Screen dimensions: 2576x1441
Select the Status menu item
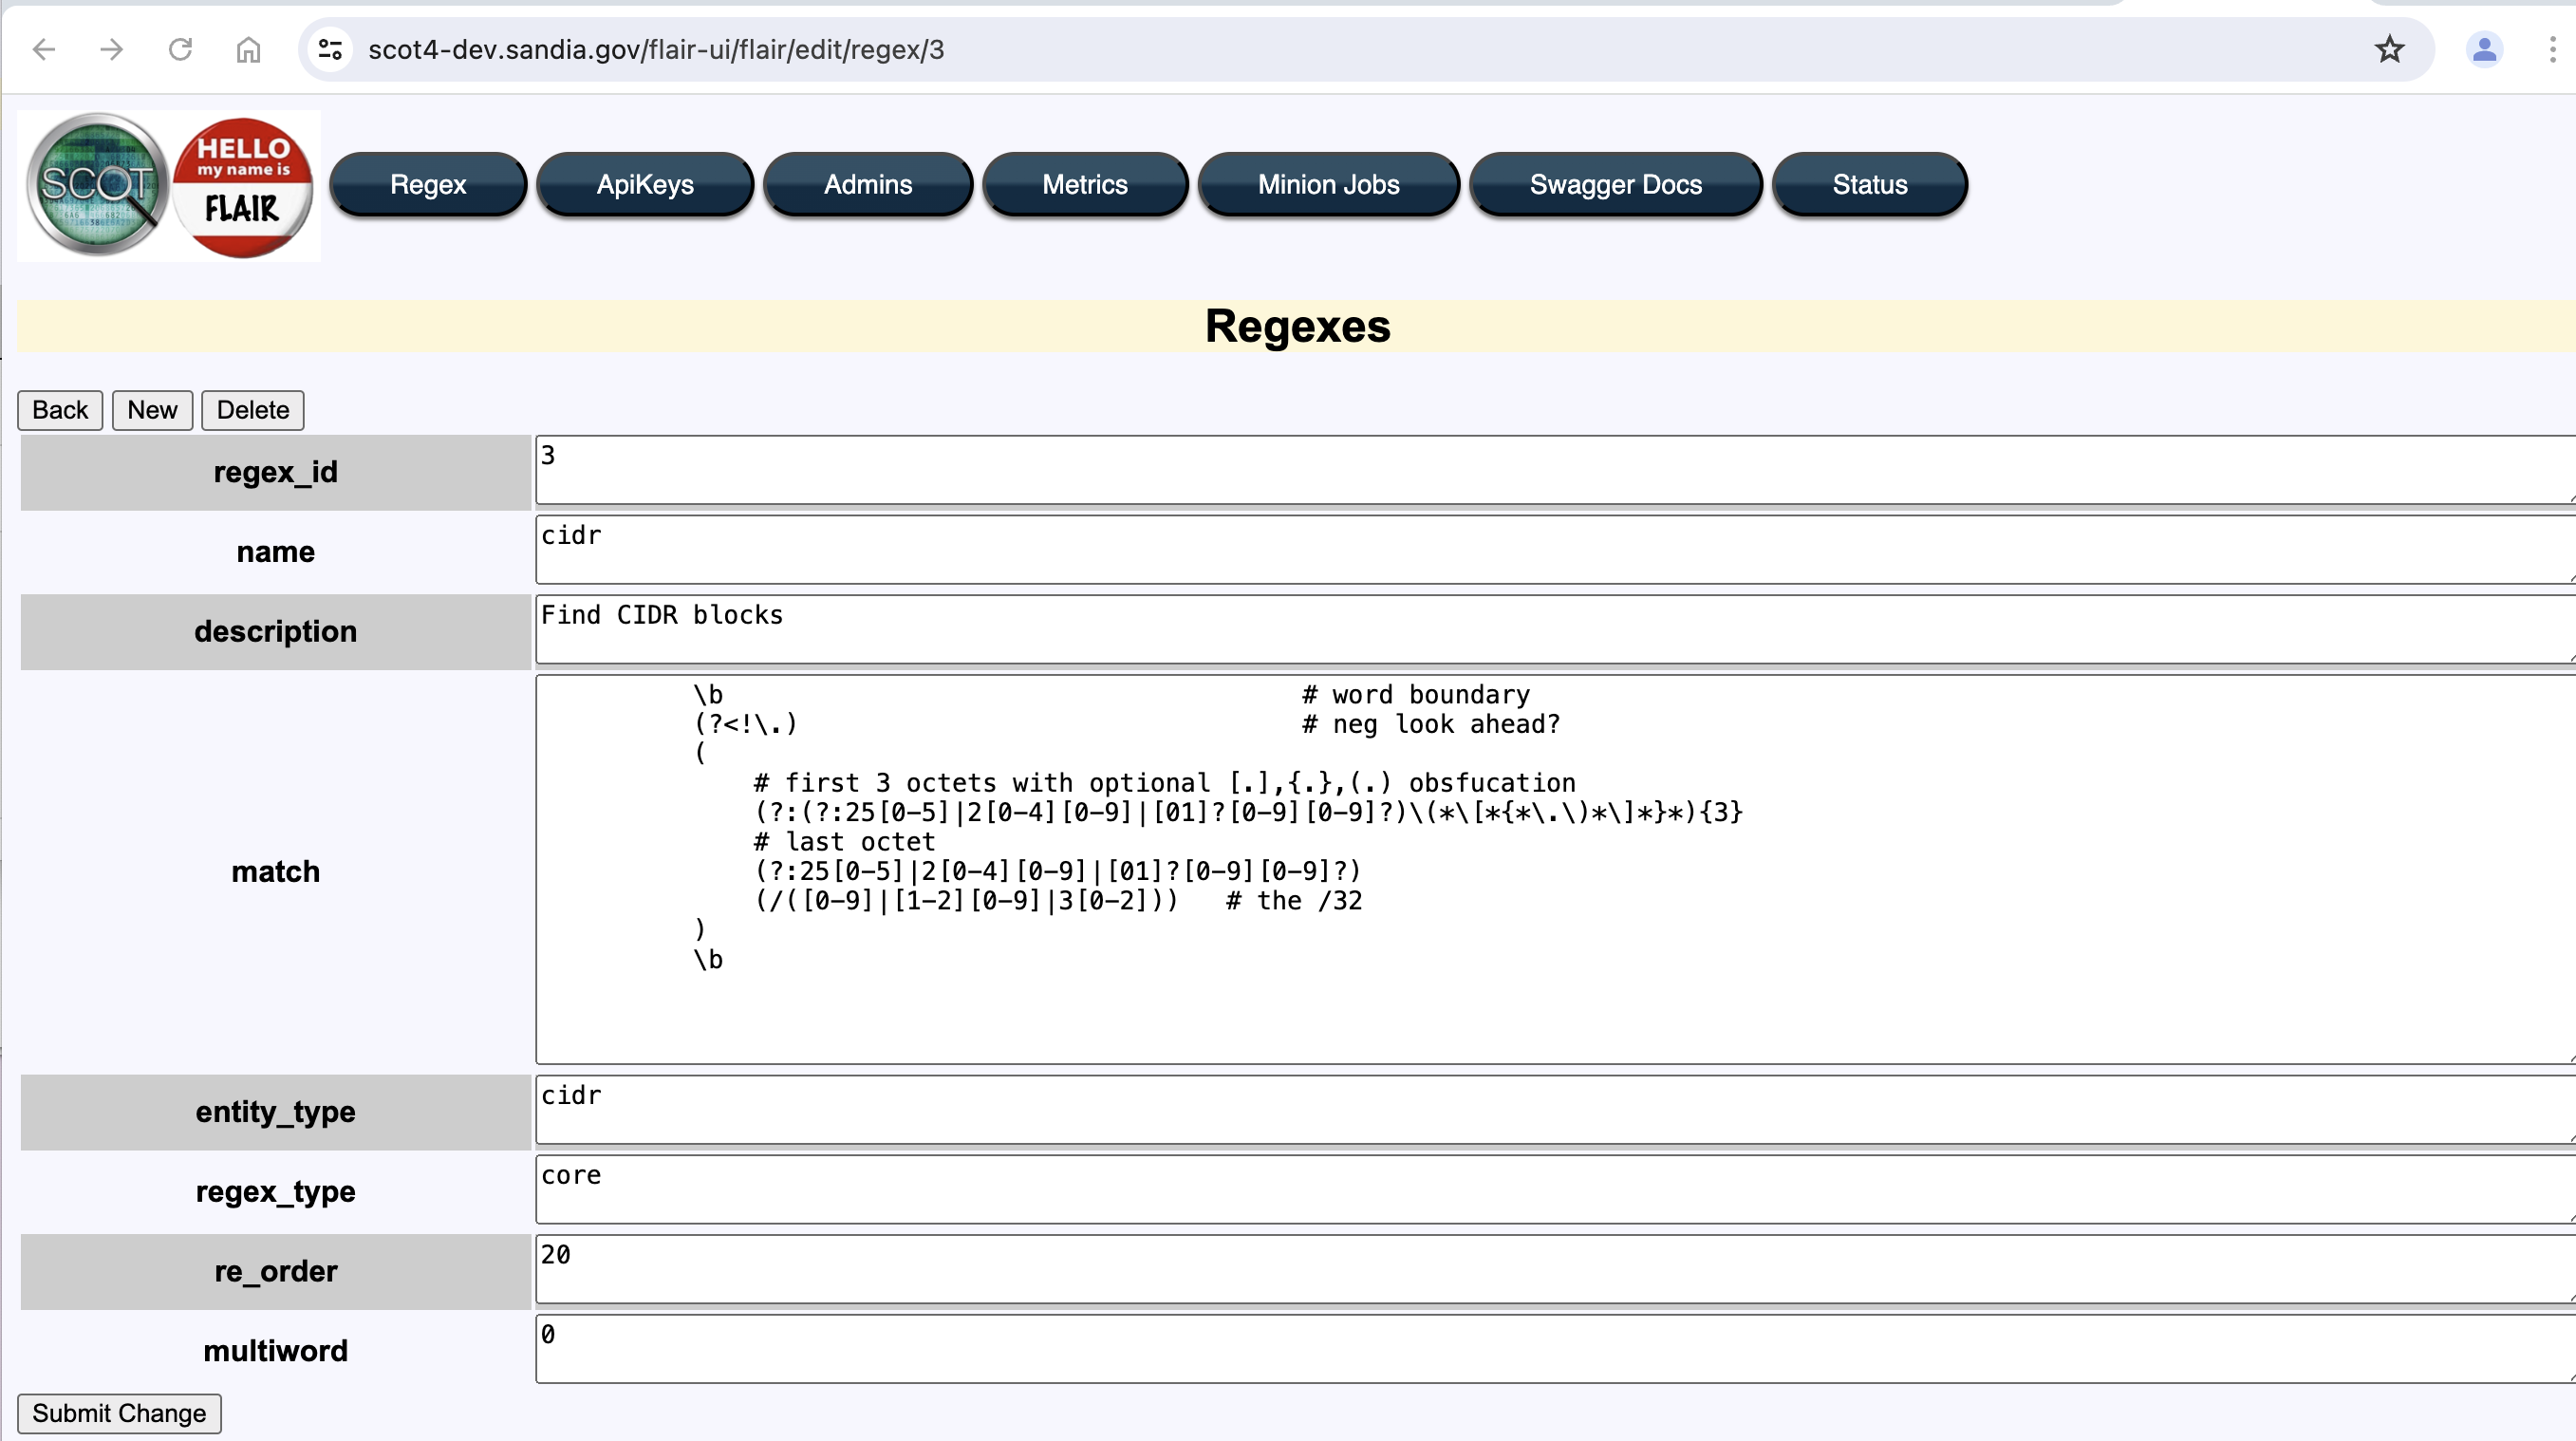1868,184
